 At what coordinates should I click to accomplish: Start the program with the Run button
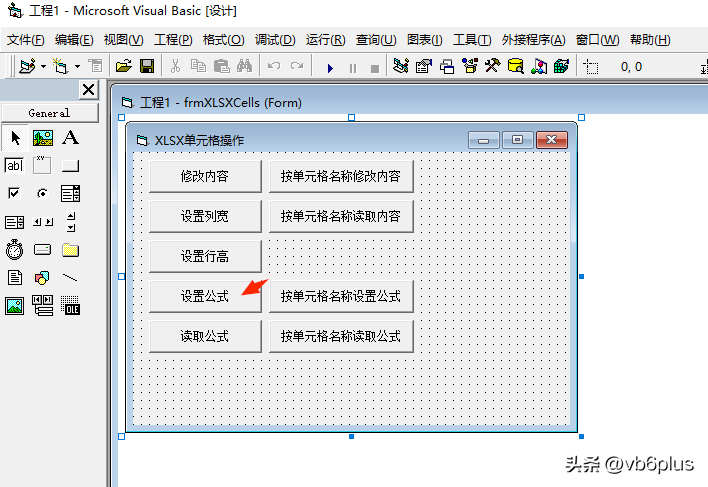click(x=330, y=68)
